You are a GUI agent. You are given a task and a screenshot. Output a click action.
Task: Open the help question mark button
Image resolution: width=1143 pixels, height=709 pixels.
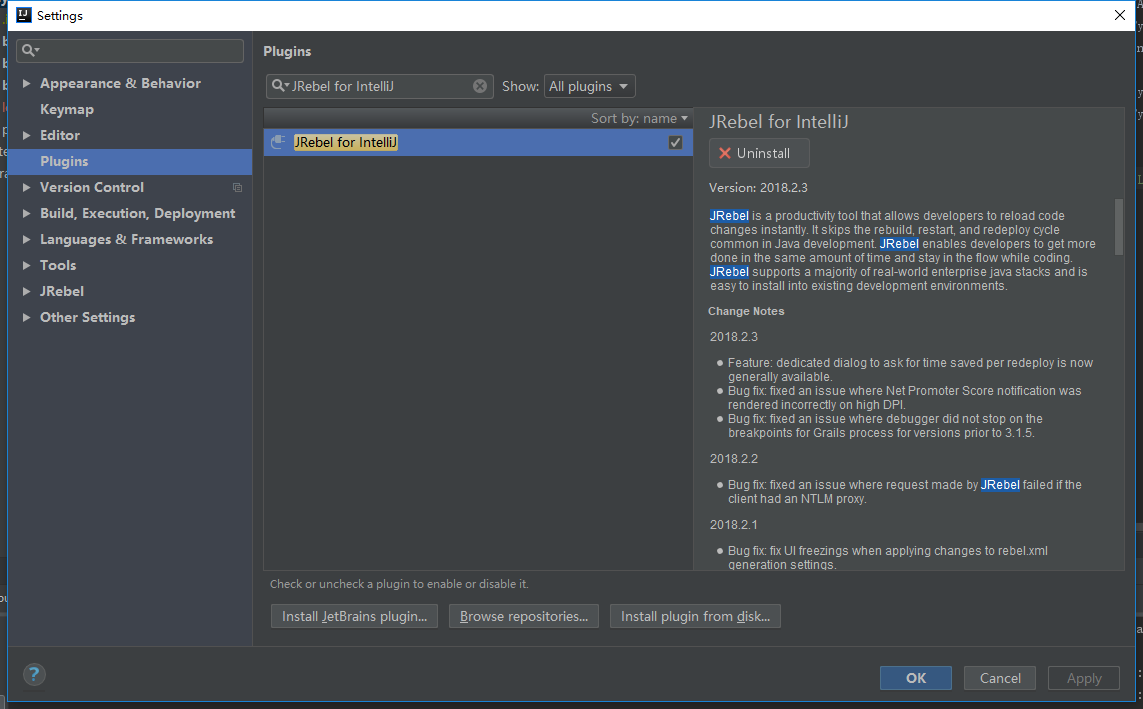pos(34,675)
